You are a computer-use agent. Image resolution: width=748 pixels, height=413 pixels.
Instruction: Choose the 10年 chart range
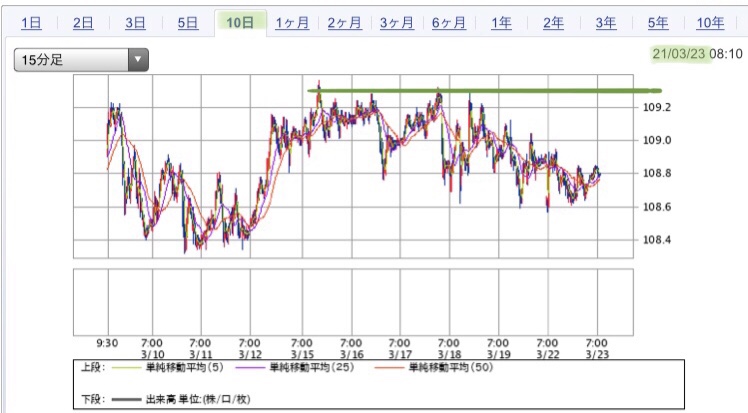pyautogui.click(x=710, y=22)
